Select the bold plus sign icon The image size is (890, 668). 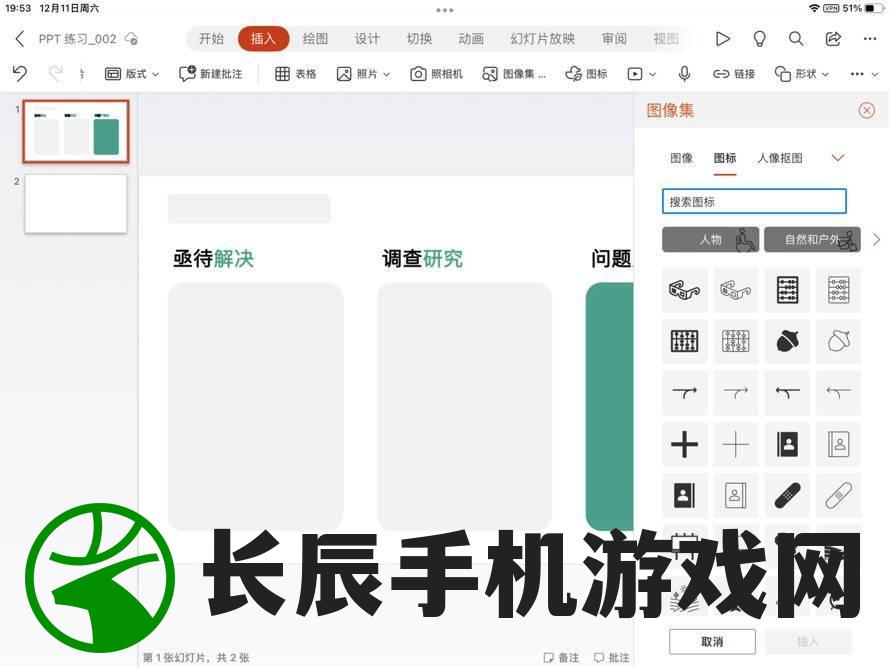tap(685, 444)
